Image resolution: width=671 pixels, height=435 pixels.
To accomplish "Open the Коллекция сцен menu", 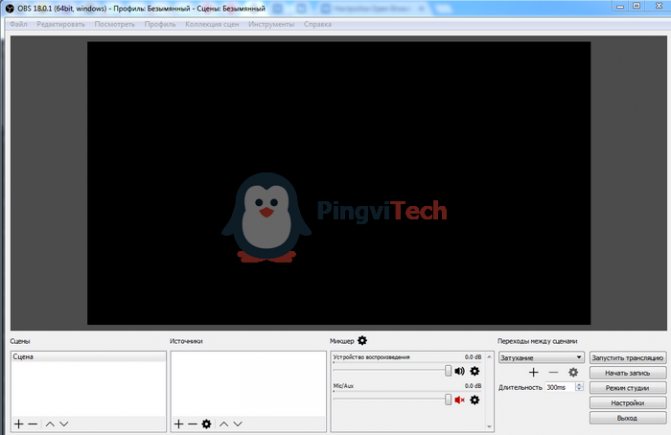I will [x=212, y=24].
